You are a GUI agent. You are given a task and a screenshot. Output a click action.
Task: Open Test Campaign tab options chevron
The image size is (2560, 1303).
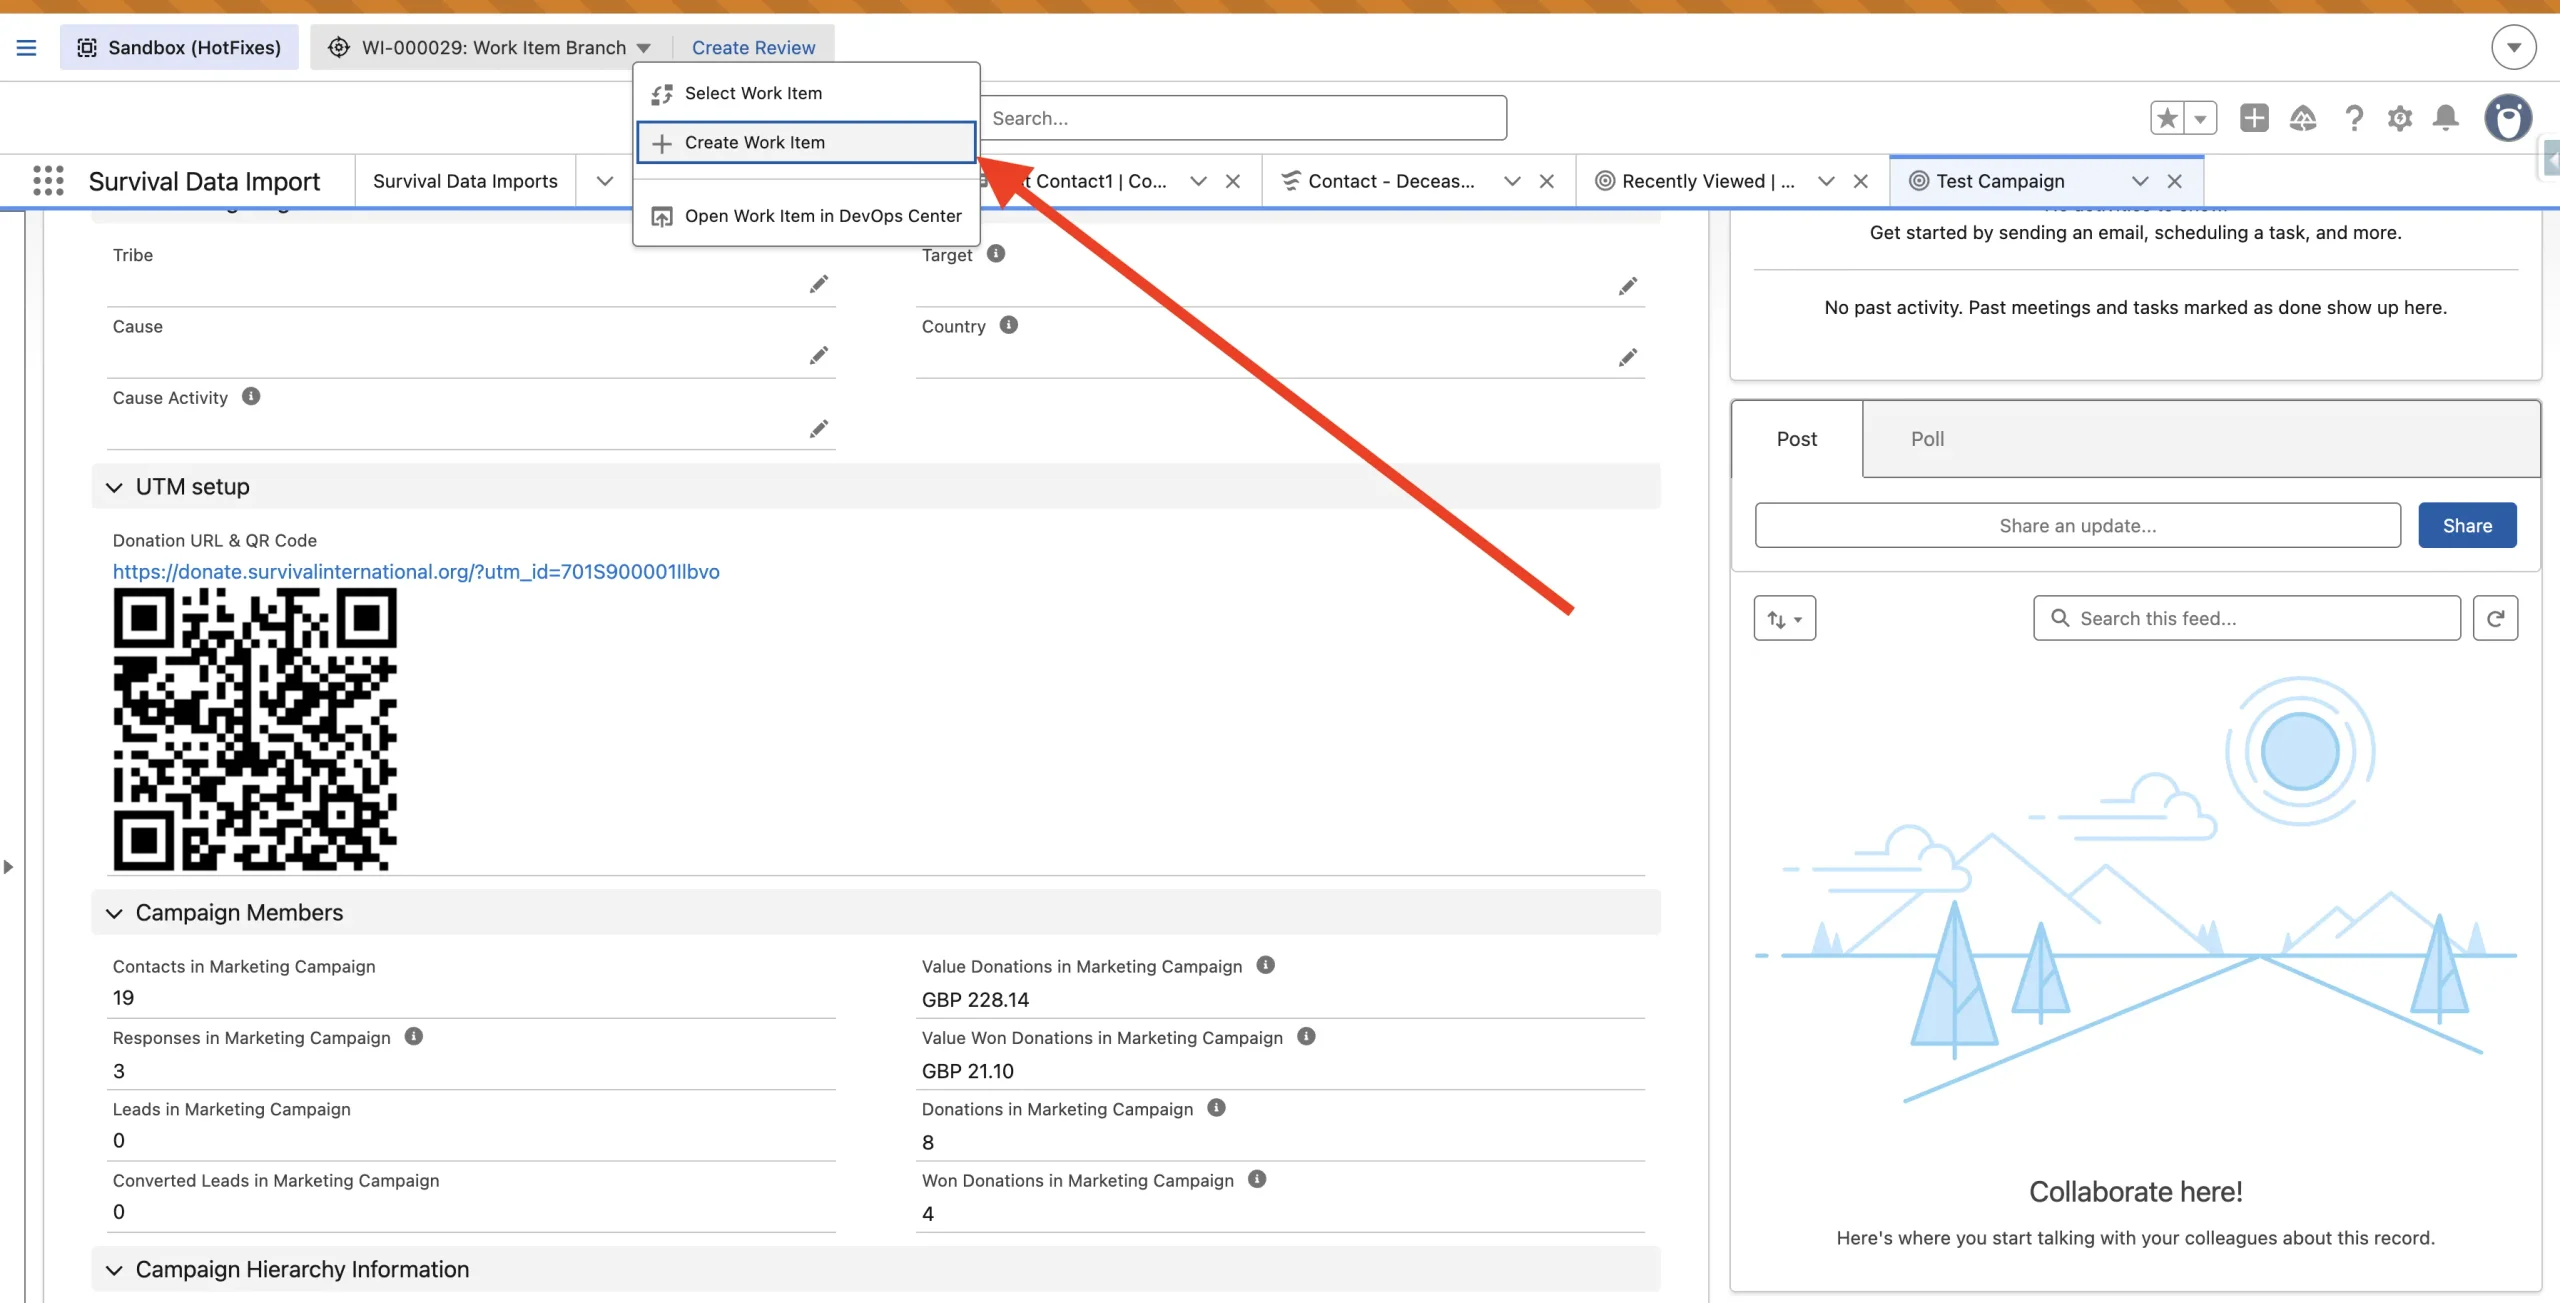pyautogui.click(x=2140, y=181)
